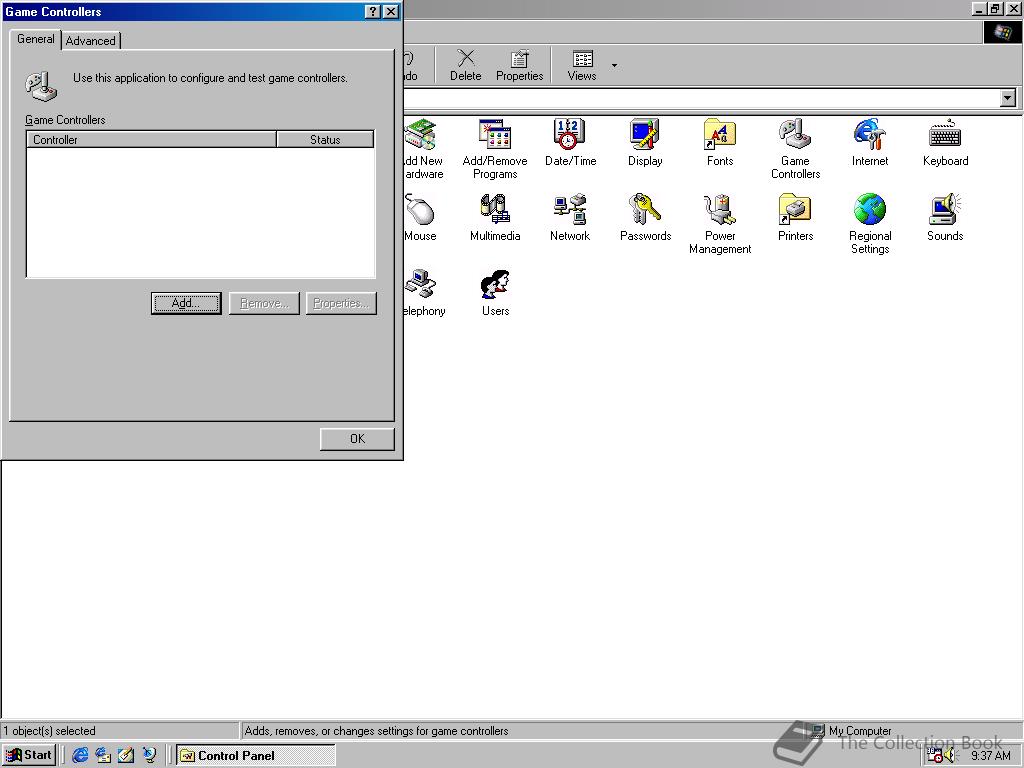Screen dimensions: 1024x768
Task: Select the Users control panel icon
Action: pos(495,293)
